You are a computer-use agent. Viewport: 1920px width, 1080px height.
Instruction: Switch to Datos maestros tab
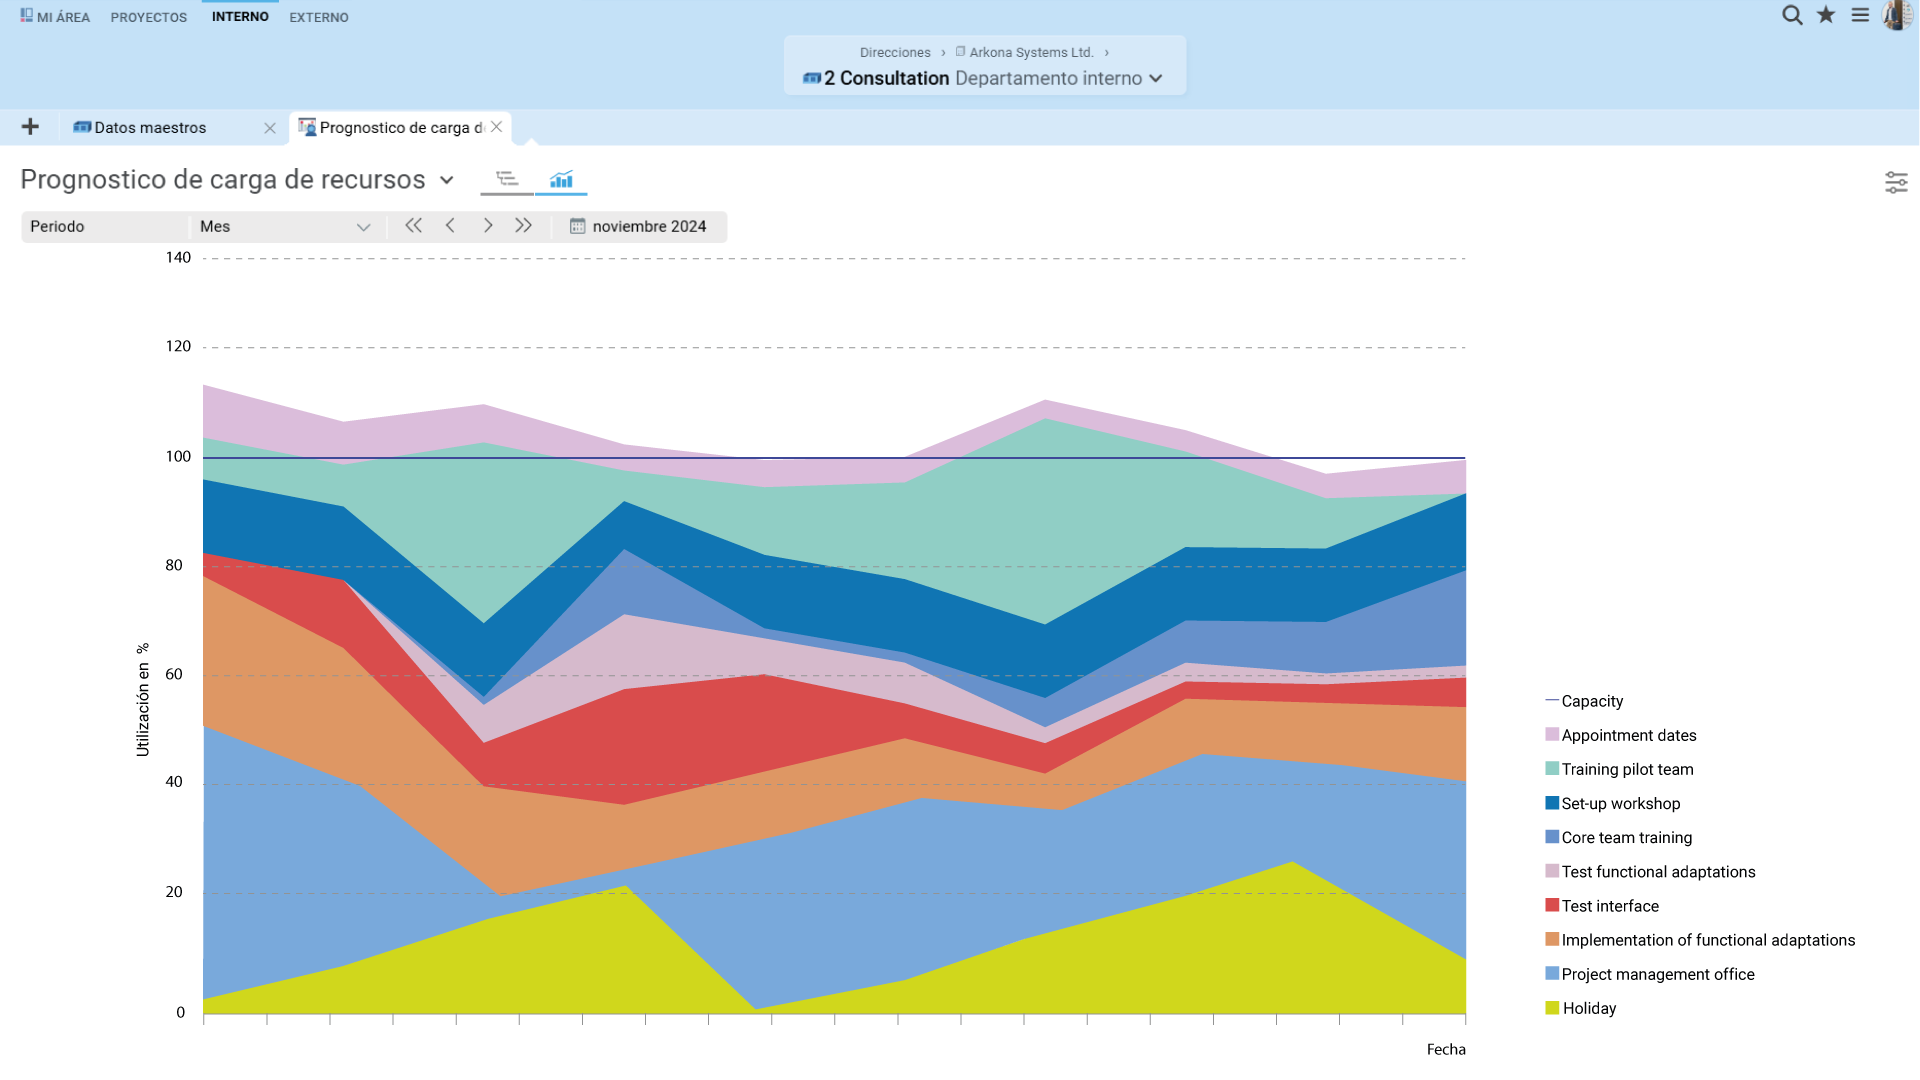coord(150,128)
